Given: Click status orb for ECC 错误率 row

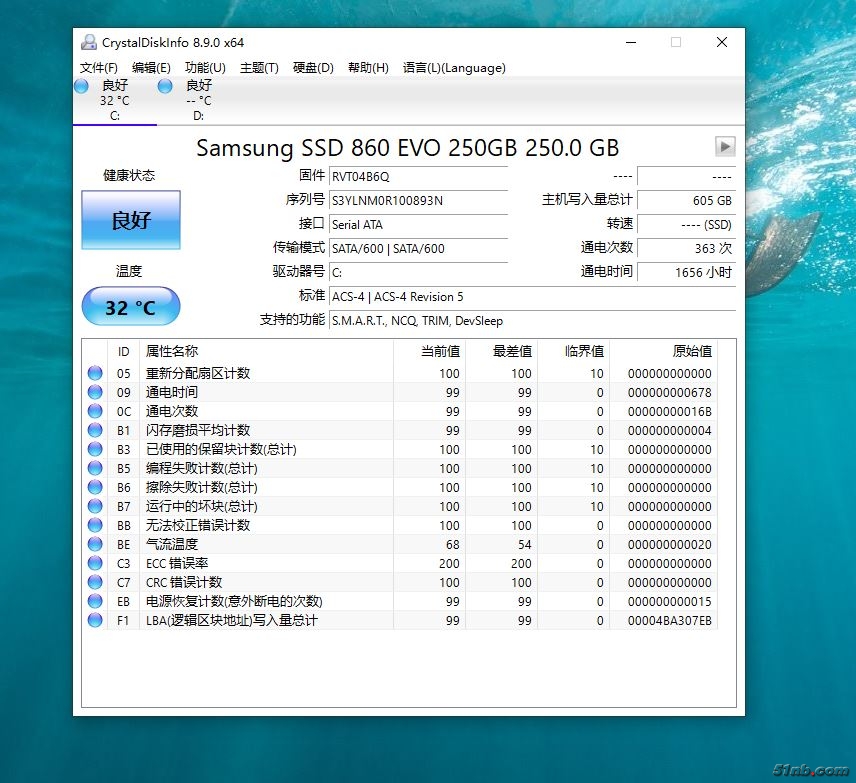Looking at the screenshot, I should click(x=95, y=563).
